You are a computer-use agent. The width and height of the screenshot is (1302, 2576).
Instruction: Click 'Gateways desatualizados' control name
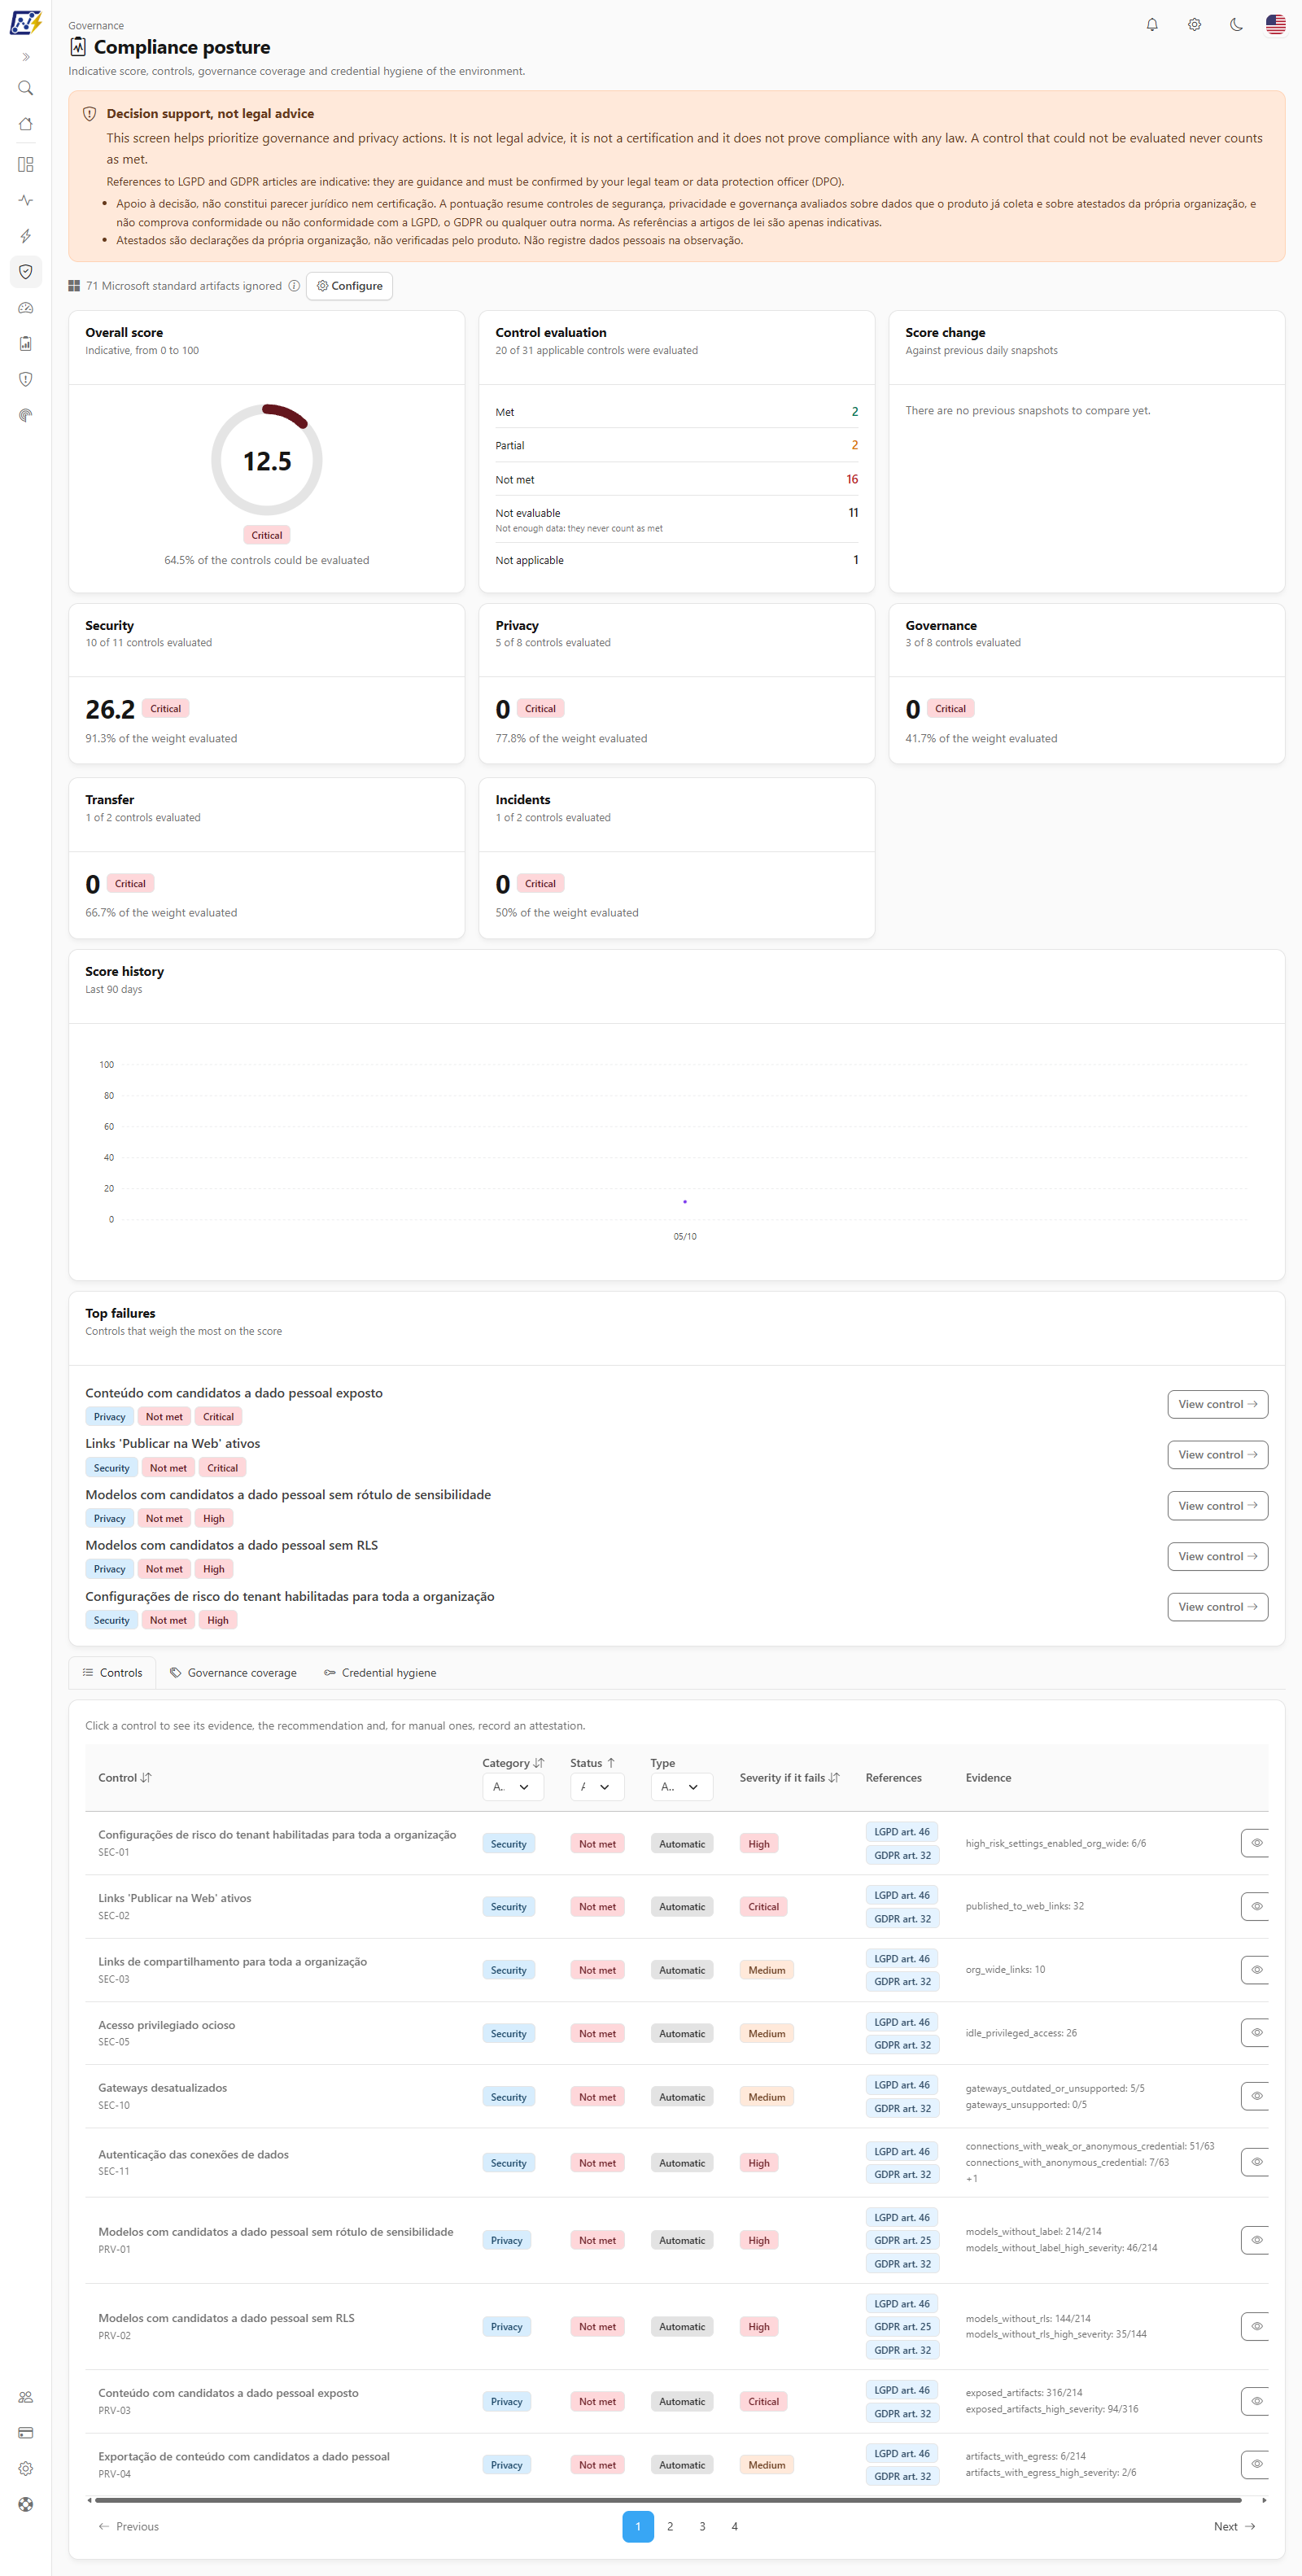(162, 2088)
